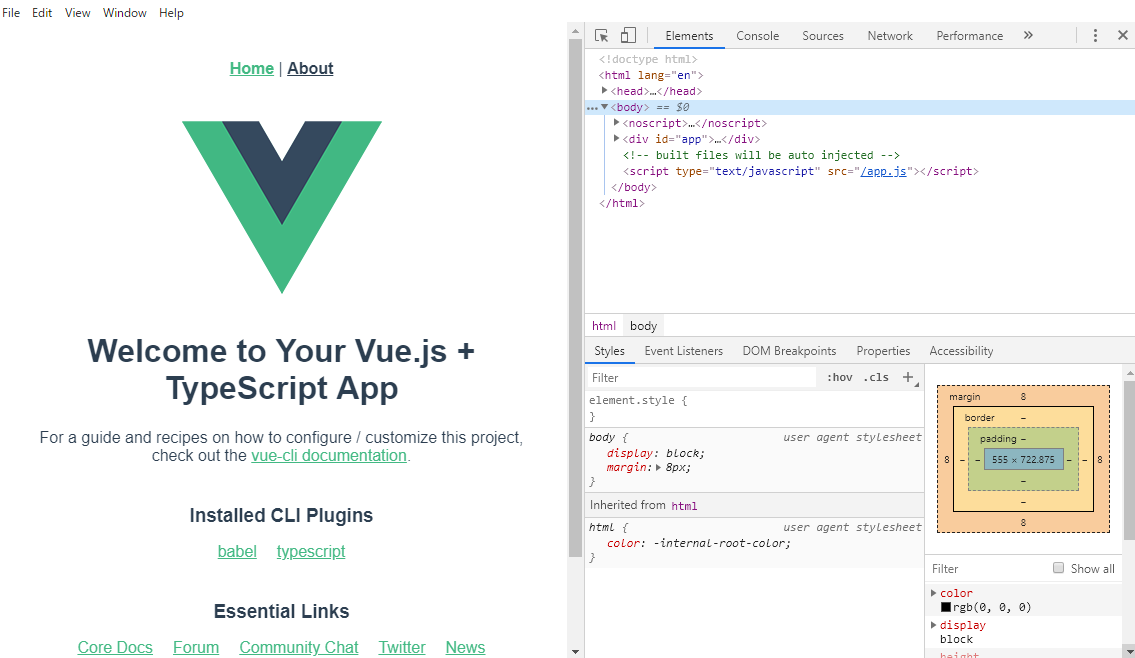Toggle the device toolbar icon

pos(628,35)
